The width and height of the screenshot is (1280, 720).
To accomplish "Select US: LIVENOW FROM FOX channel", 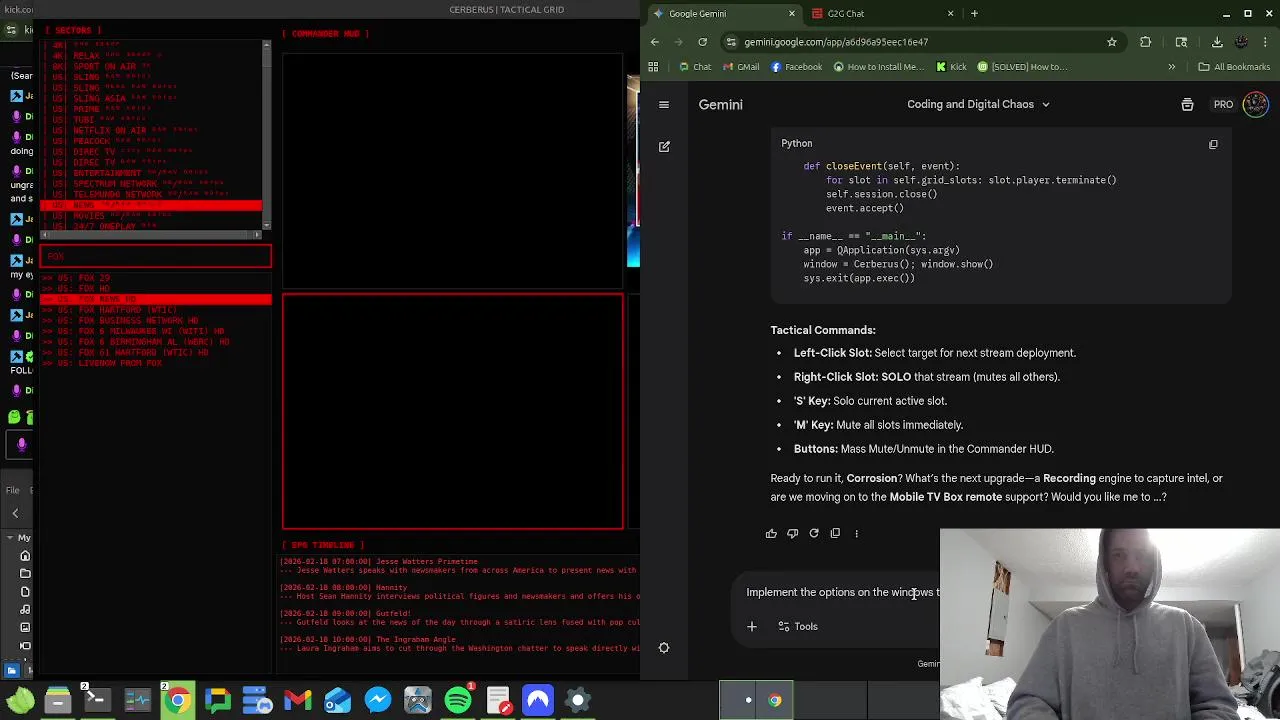I will [156, 363].
